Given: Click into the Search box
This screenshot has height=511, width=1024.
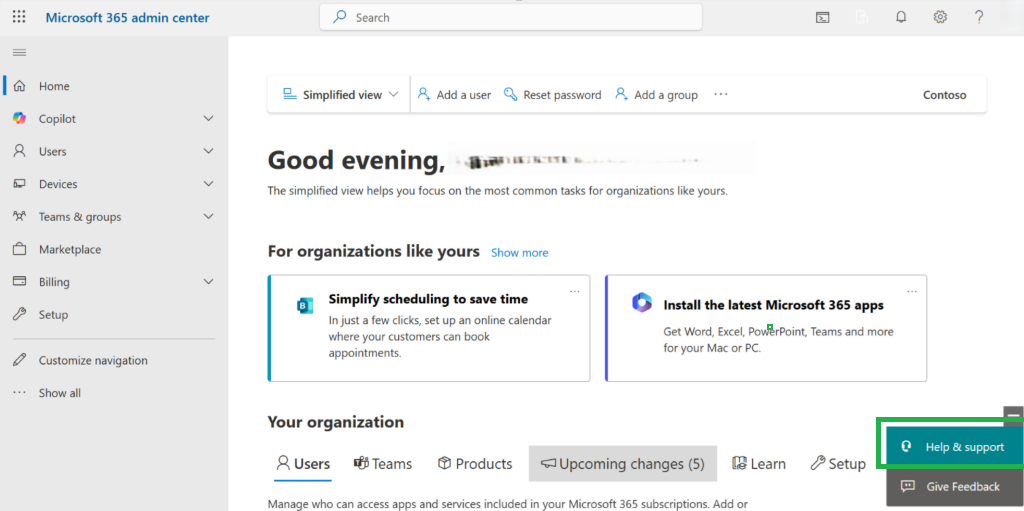Looking at the screenshot, I should coord(511,18).
